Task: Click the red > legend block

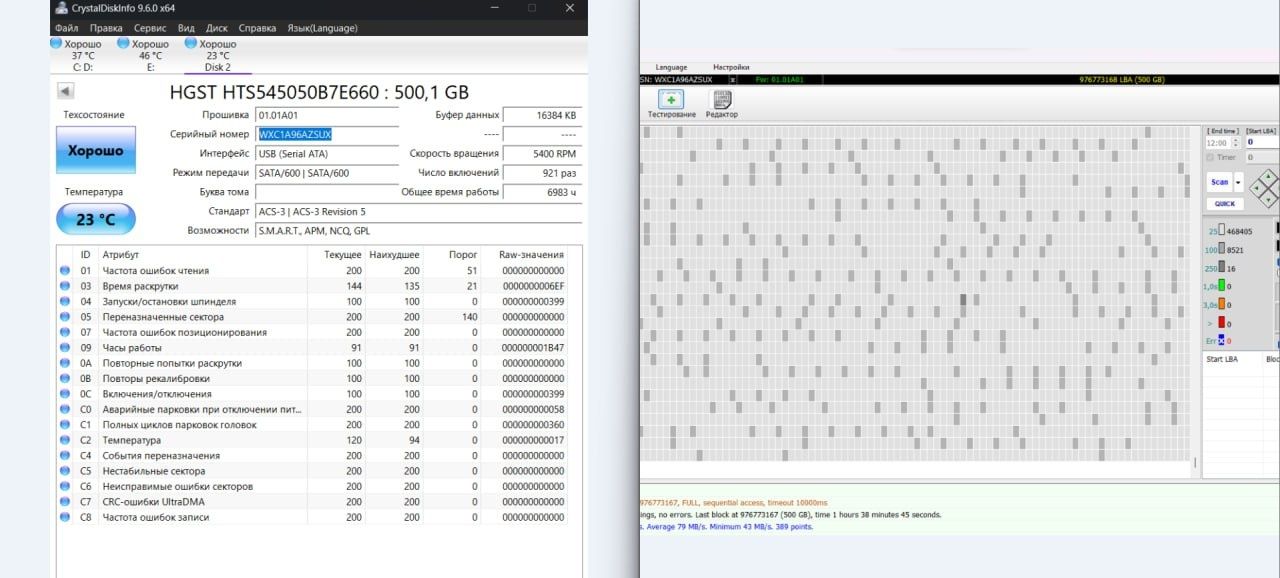Action: [1222, 323]
